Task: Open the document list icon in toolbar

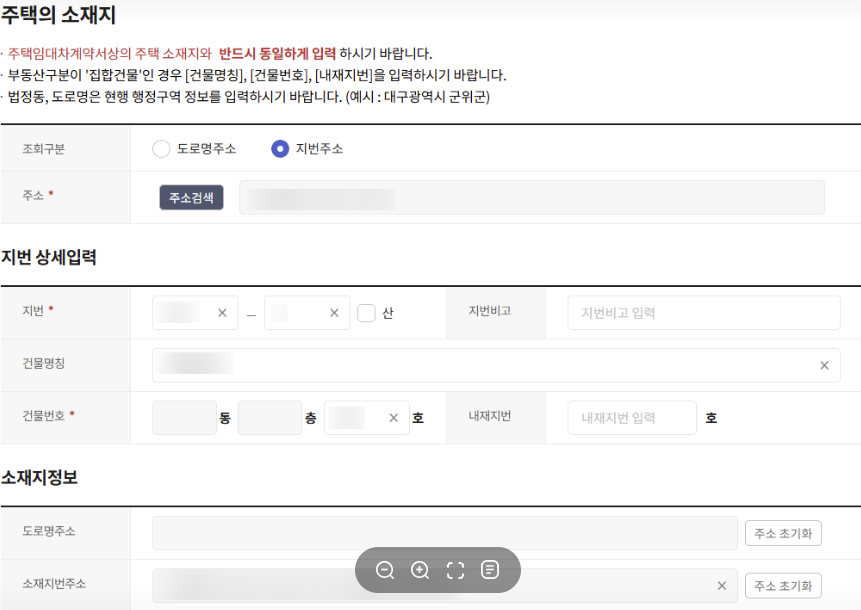Action: coord(490,570)
